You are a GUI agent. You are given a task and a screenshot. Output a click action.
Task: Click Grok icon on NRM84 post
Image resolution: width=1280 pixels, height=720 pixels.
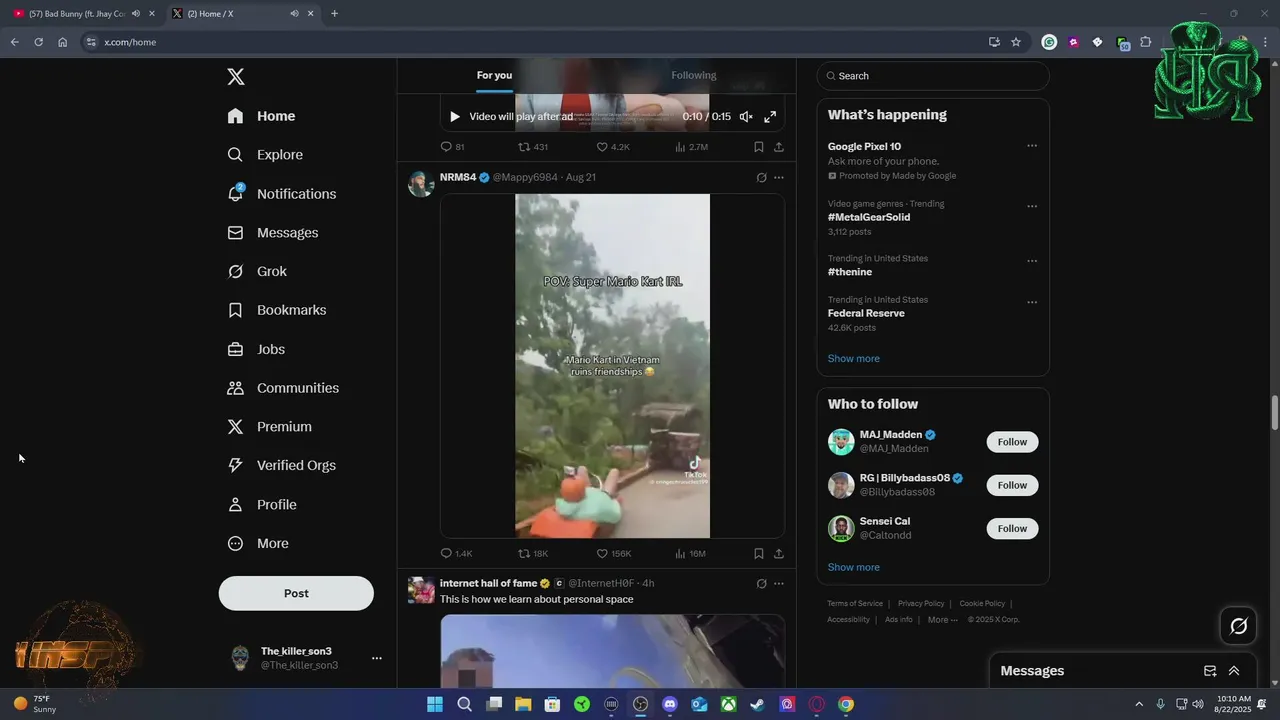tap(761, 178)
